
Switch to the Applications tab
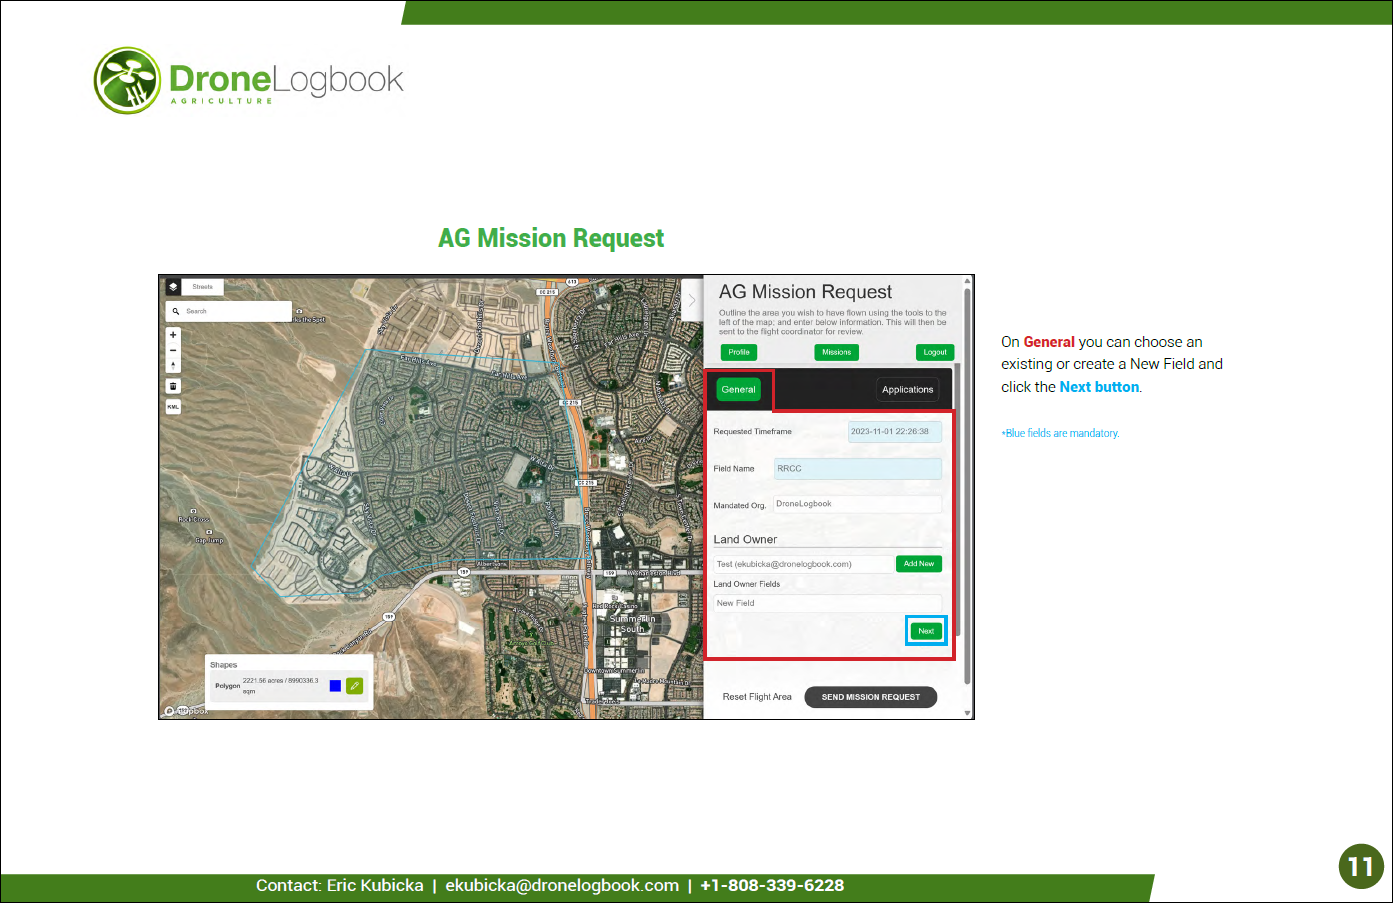908,390
